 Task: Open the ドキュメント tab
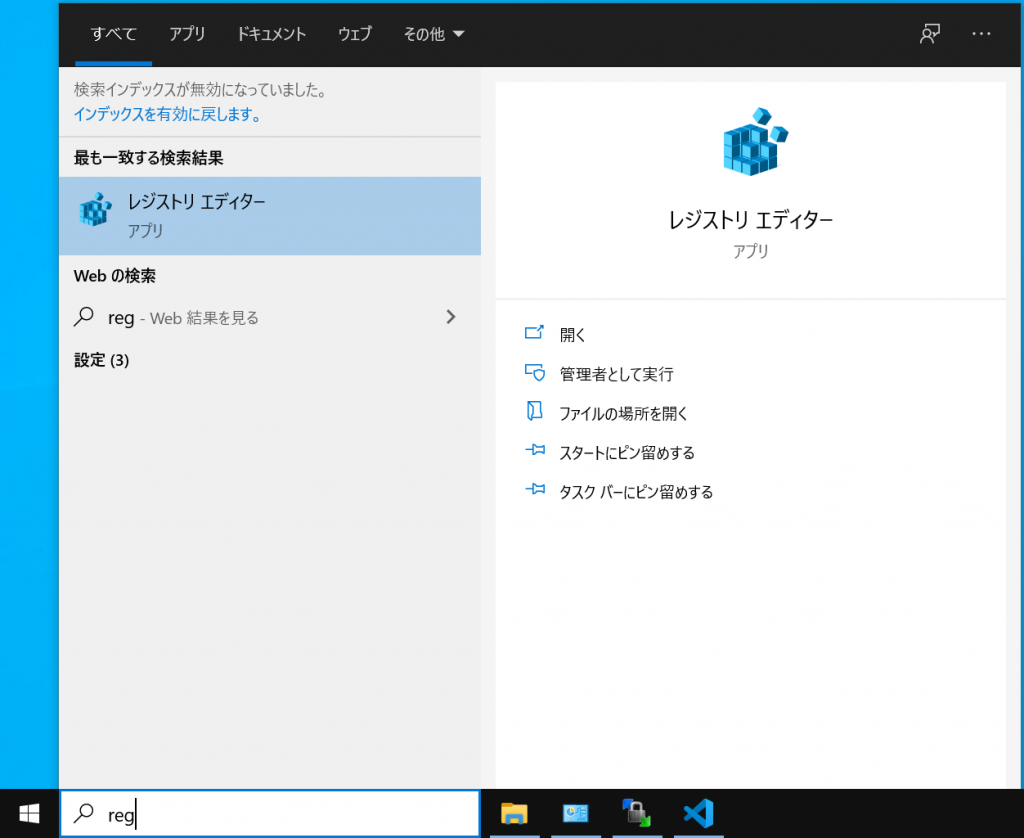271,34
